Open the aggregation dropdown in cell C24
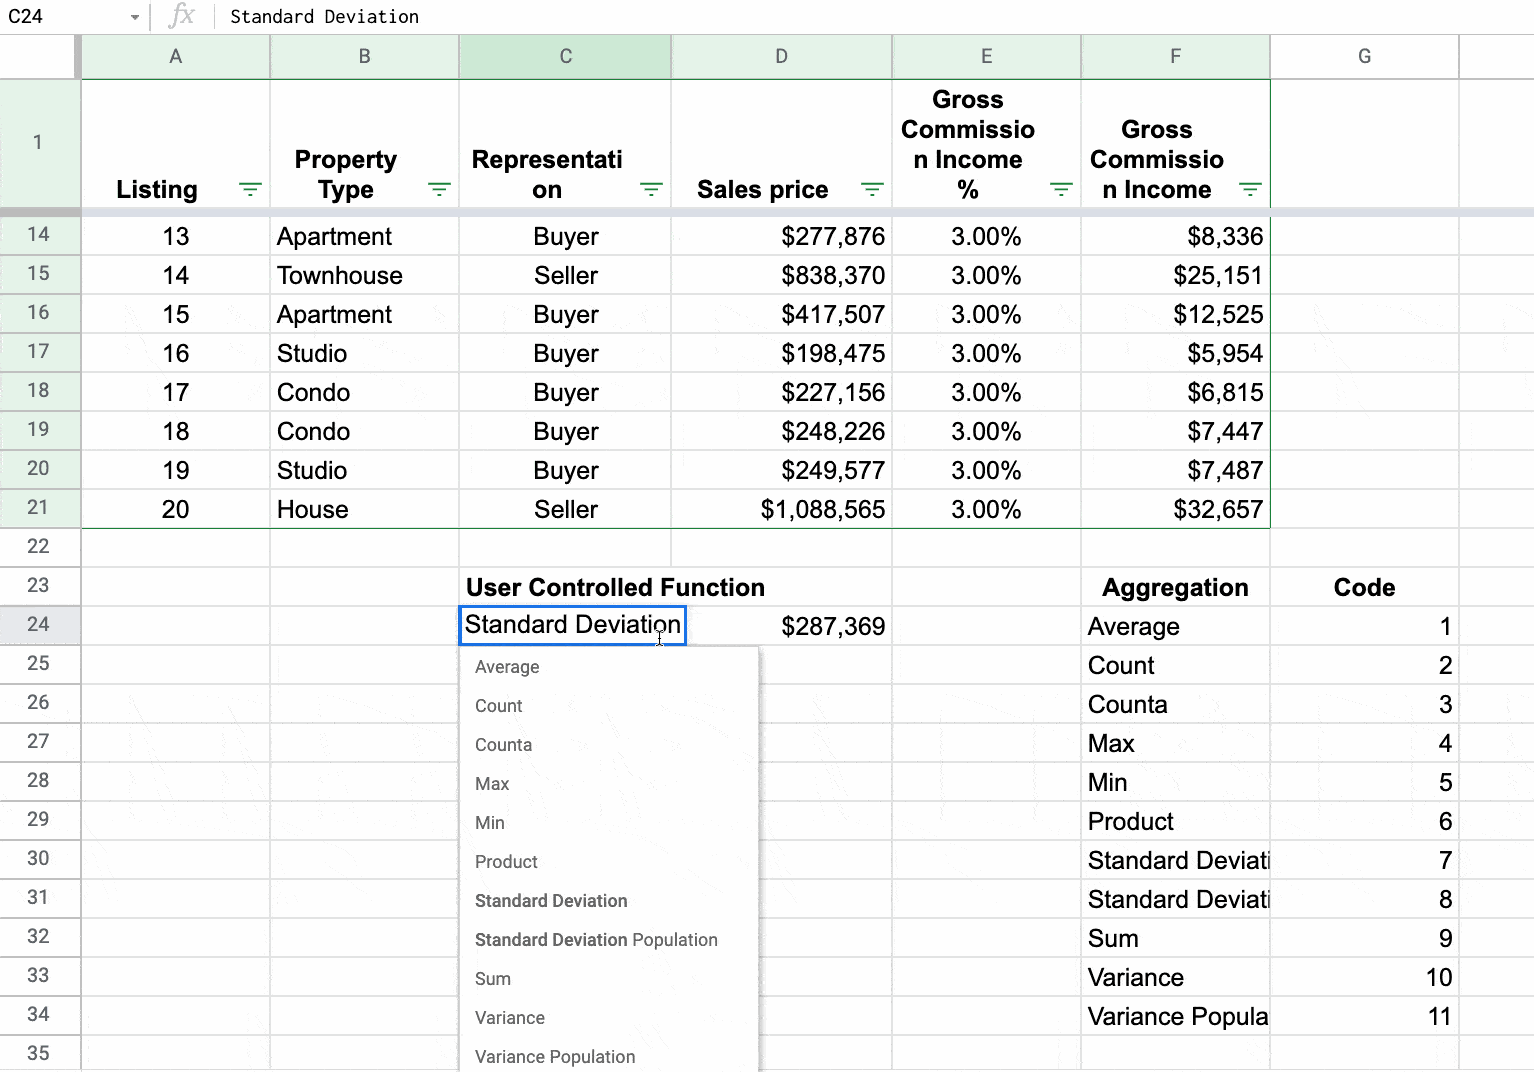Image resolution: width=1534 pixels, height=1072 pixels. (572, 625)
